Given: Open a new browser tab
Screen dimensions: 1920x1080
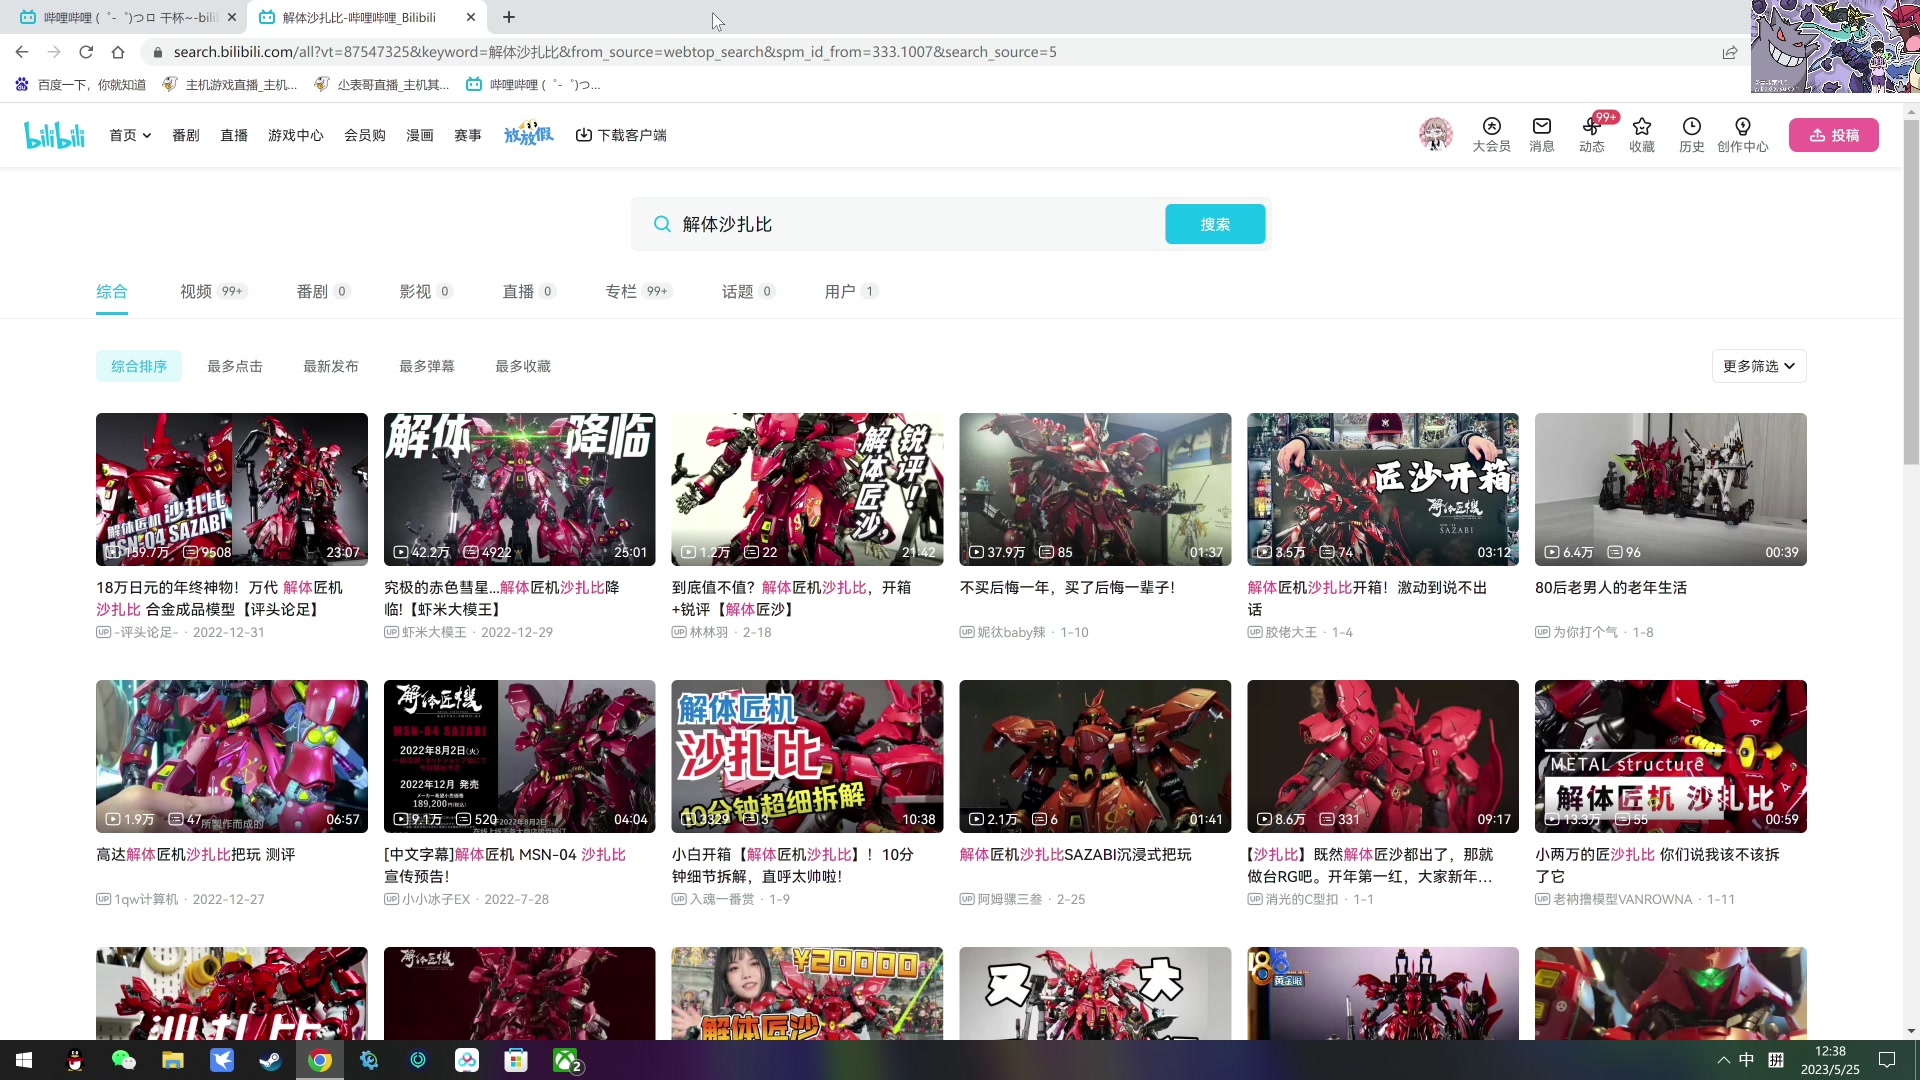Looking at the screenshot, I should 509,17.
